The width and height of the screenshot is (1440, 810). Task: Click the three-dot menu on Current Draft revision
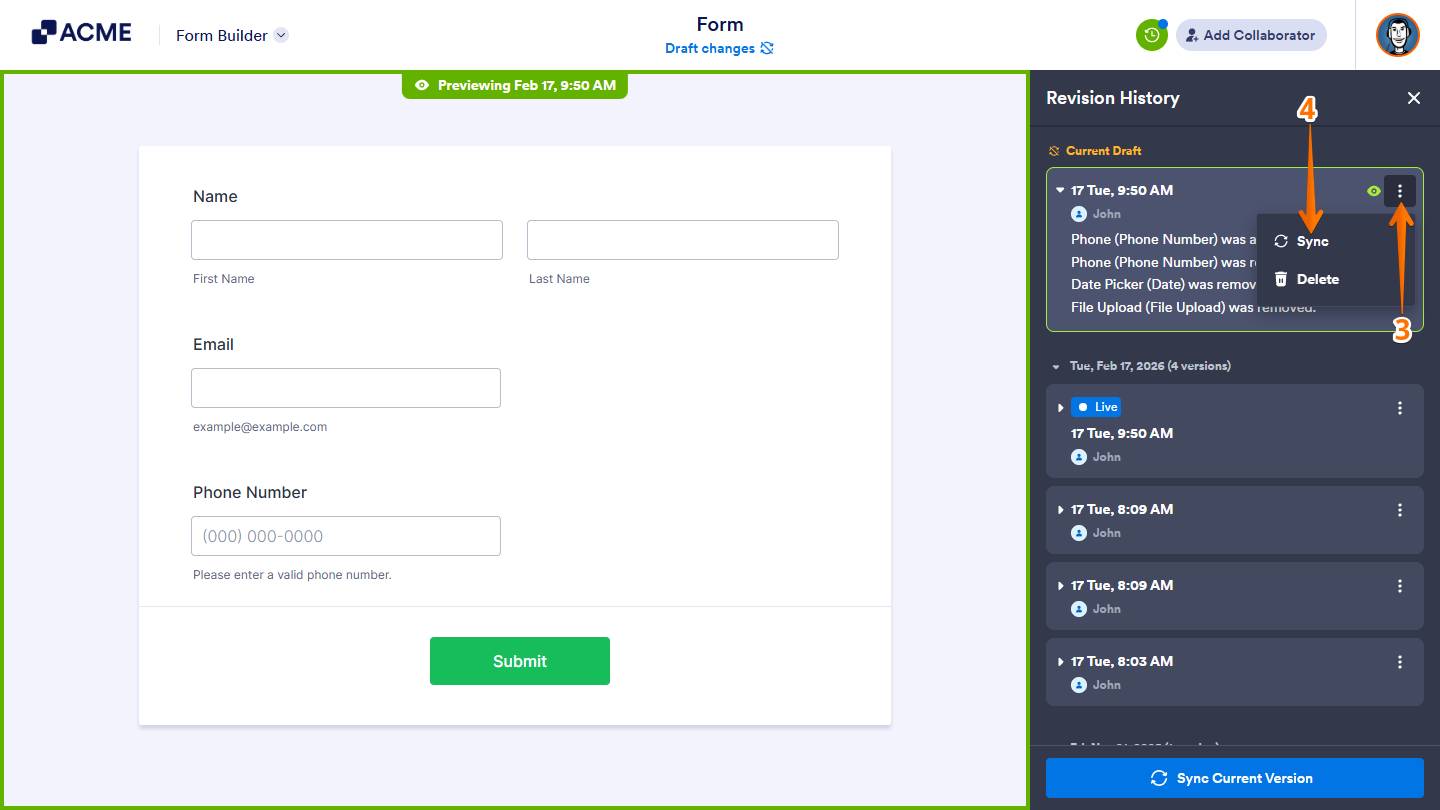1400,191
